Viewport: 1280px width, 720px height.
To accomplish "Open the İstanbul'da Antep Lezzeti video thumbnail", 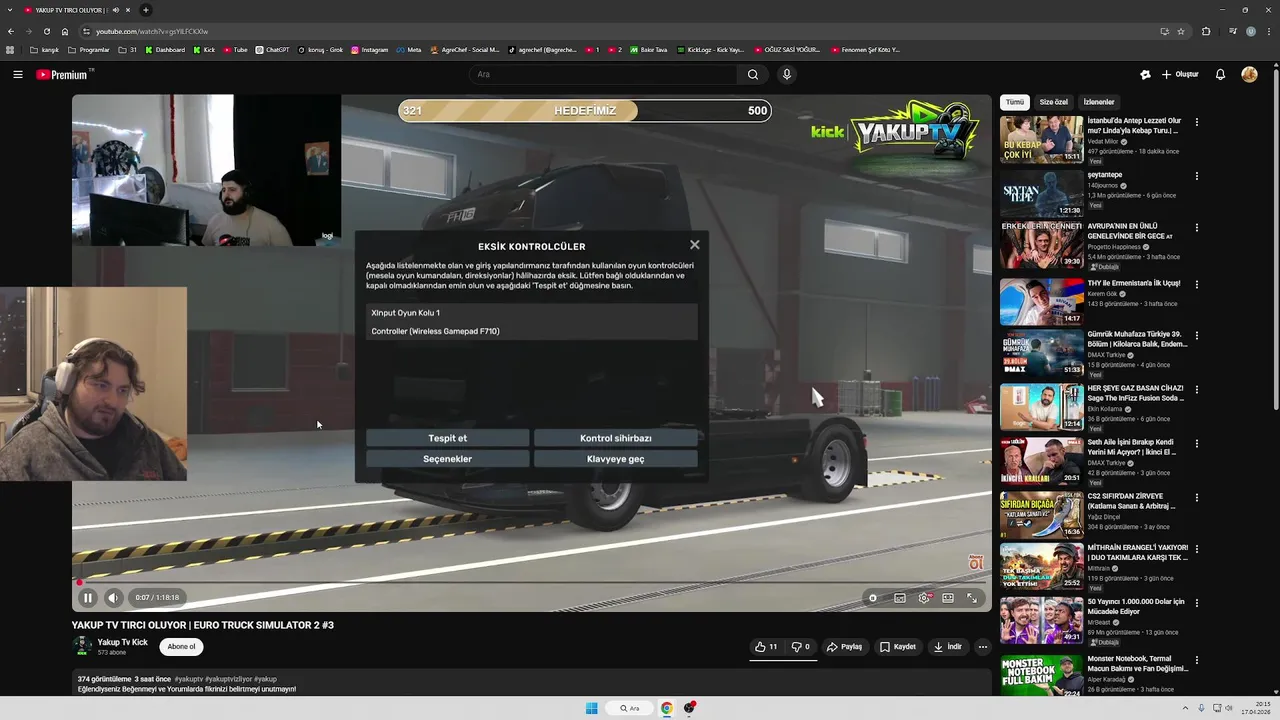I will (x=1041, y=139).
